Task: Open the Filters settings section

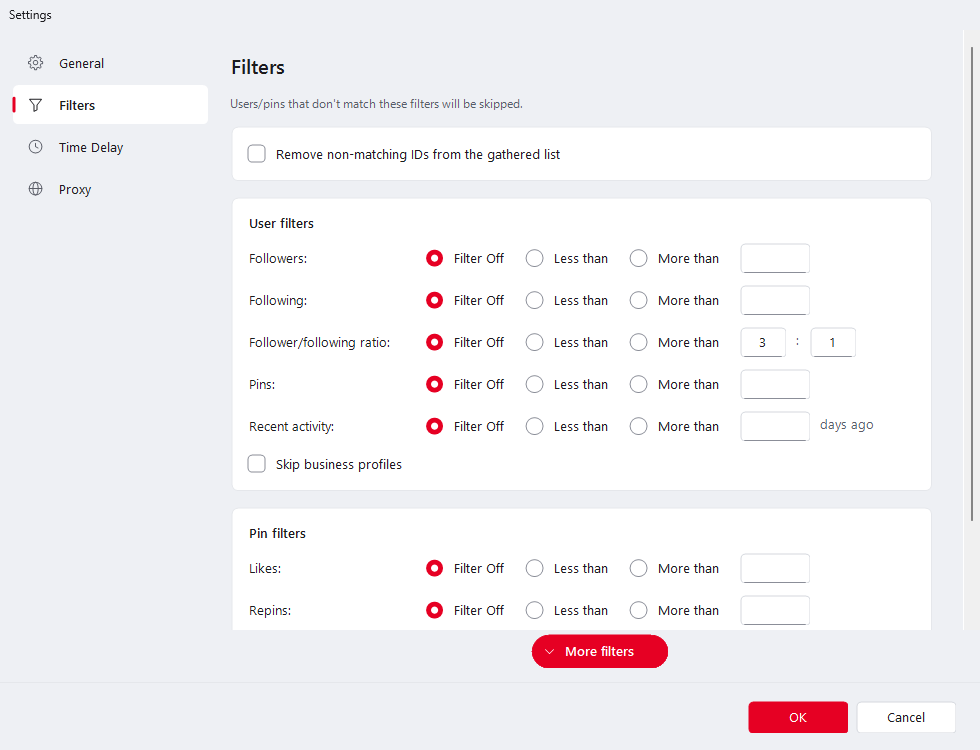Action: pyautogui.click(x=110, y=105)
